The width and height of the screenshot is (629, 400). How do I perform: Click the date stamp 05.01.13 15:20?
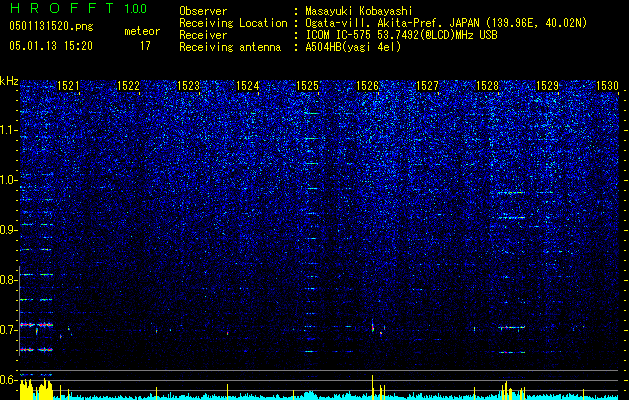pyautogui.click(x=51, y=46)
